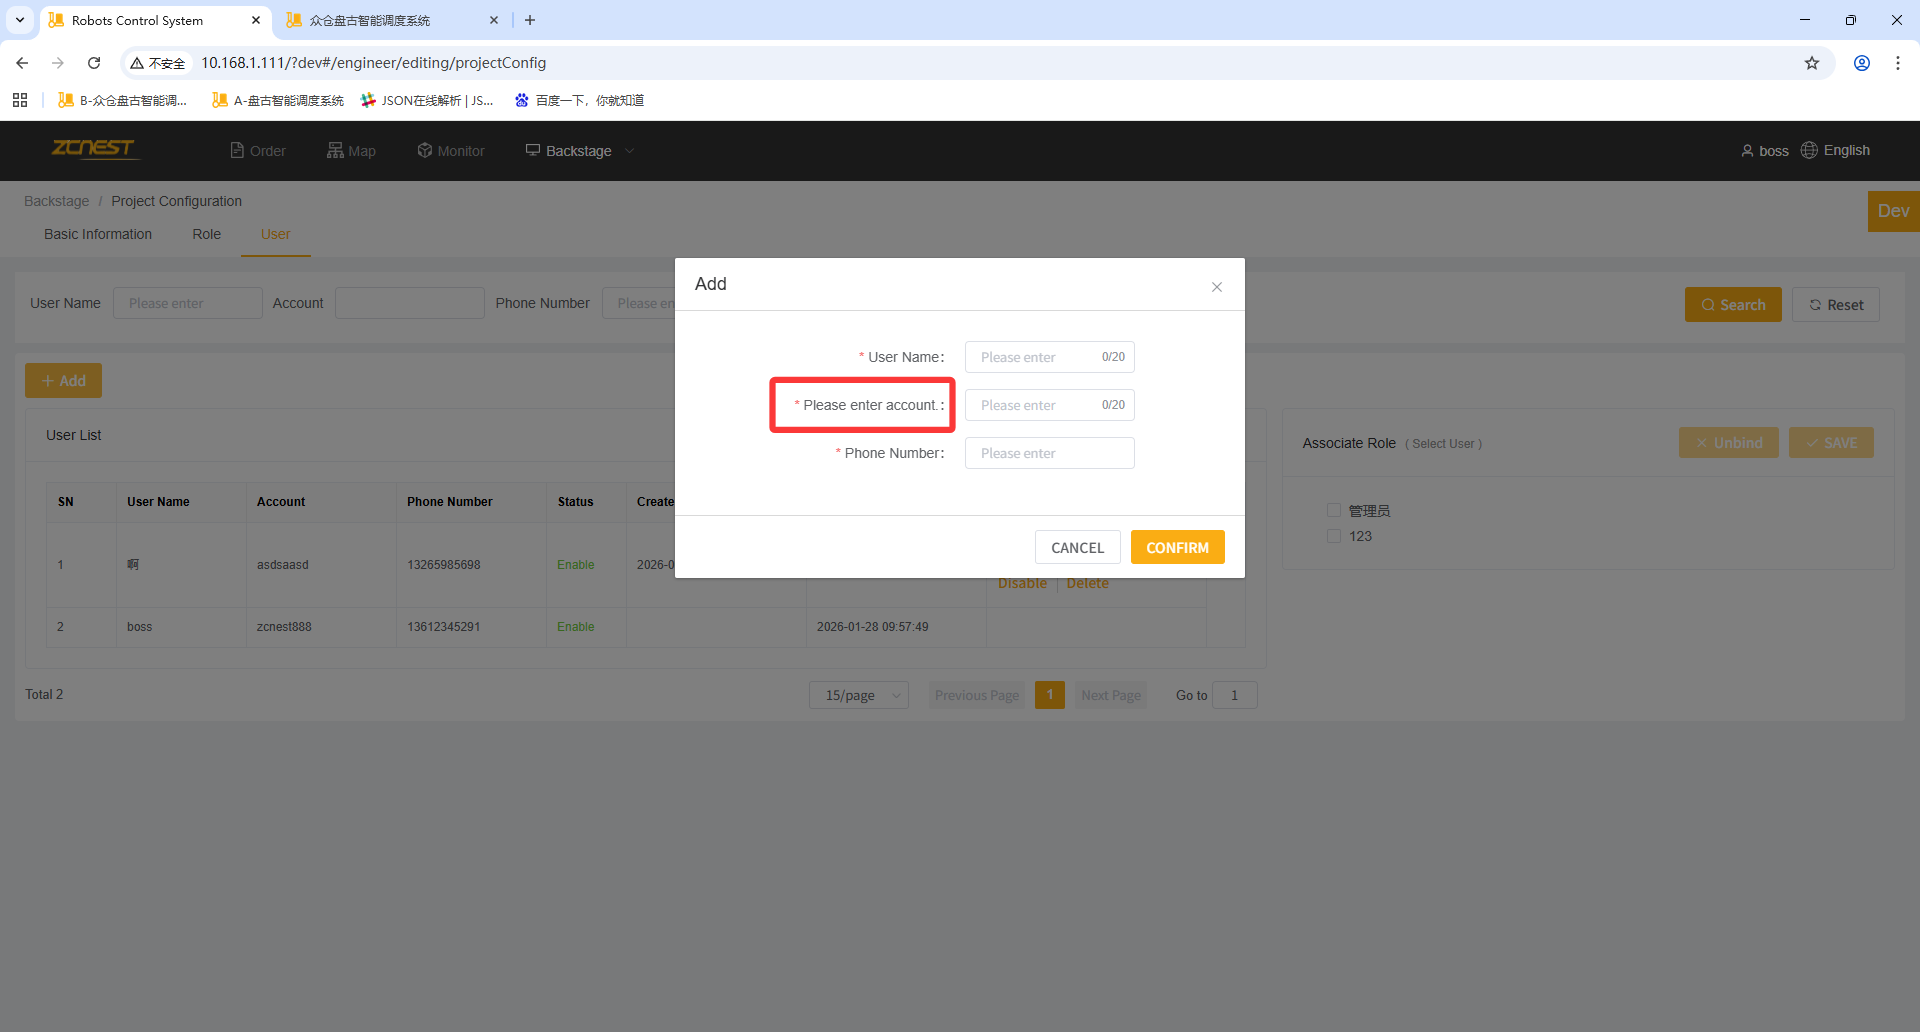Open browser apps grid icon
The image size is (1920, 1032).
point(20,100)
